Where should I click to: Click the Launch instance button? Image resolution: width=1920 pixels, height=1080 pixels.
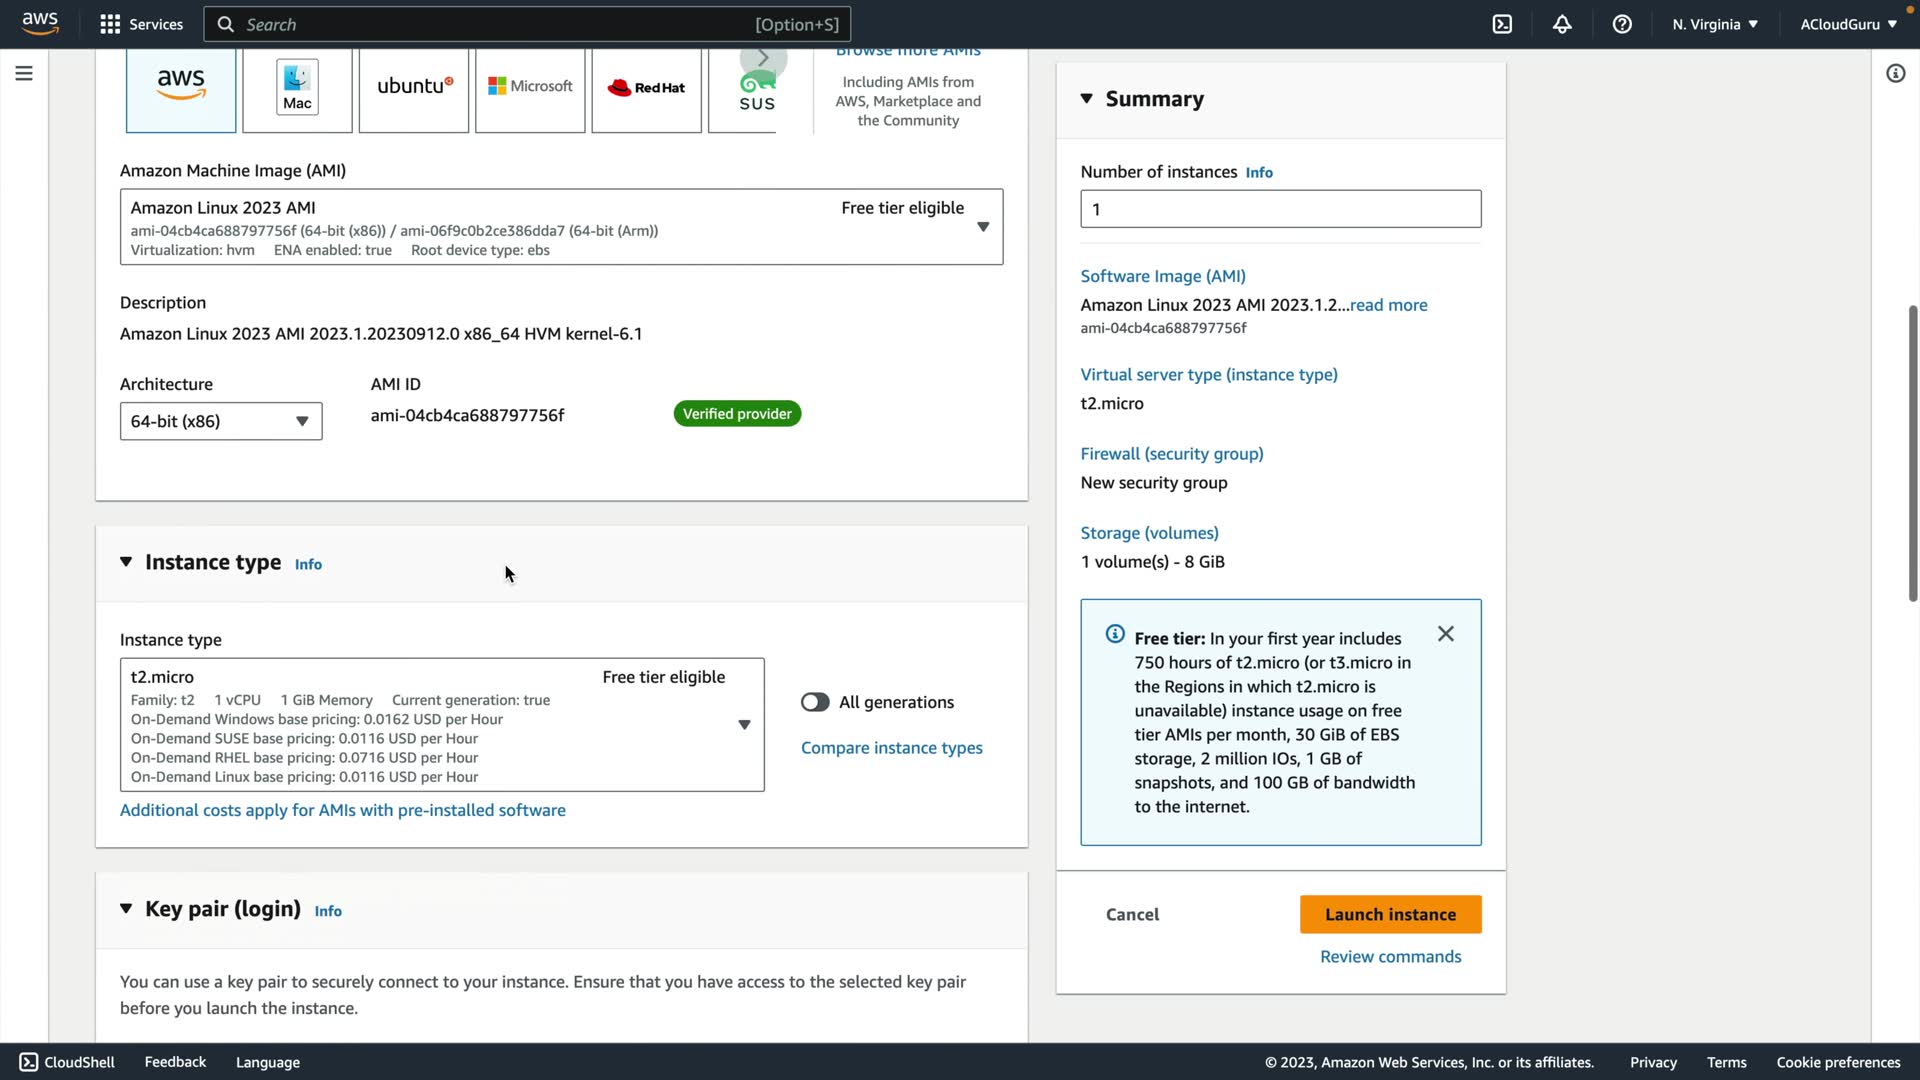(x=1390, y=914)
